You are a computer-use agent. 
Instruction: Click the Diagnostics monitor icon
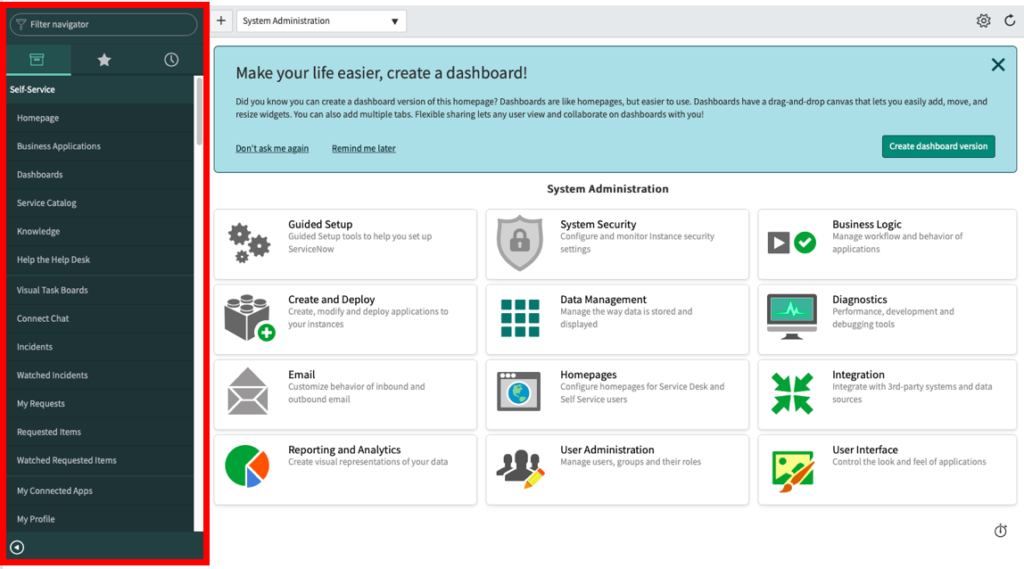pyautogui.click(x=792, y=317)
